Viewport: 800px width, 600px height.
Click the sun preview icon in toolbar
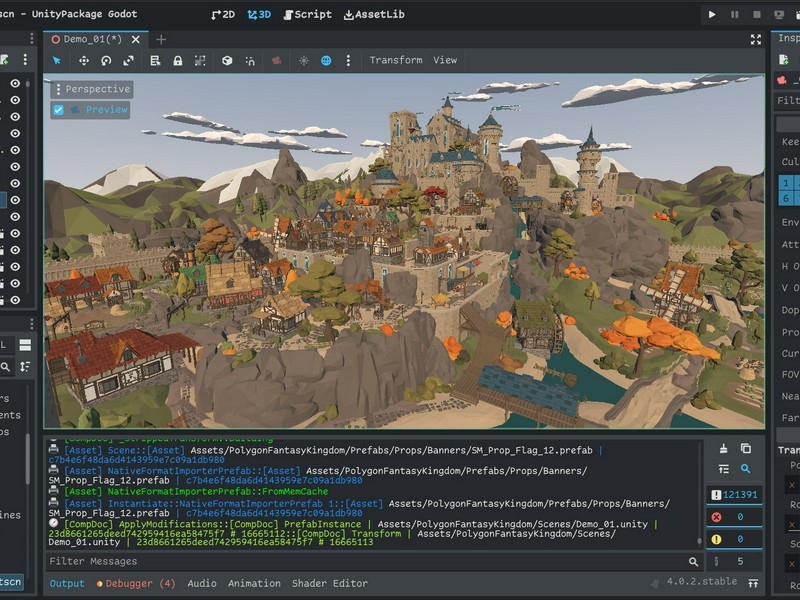pyautogui.click(x=304, y=60)
